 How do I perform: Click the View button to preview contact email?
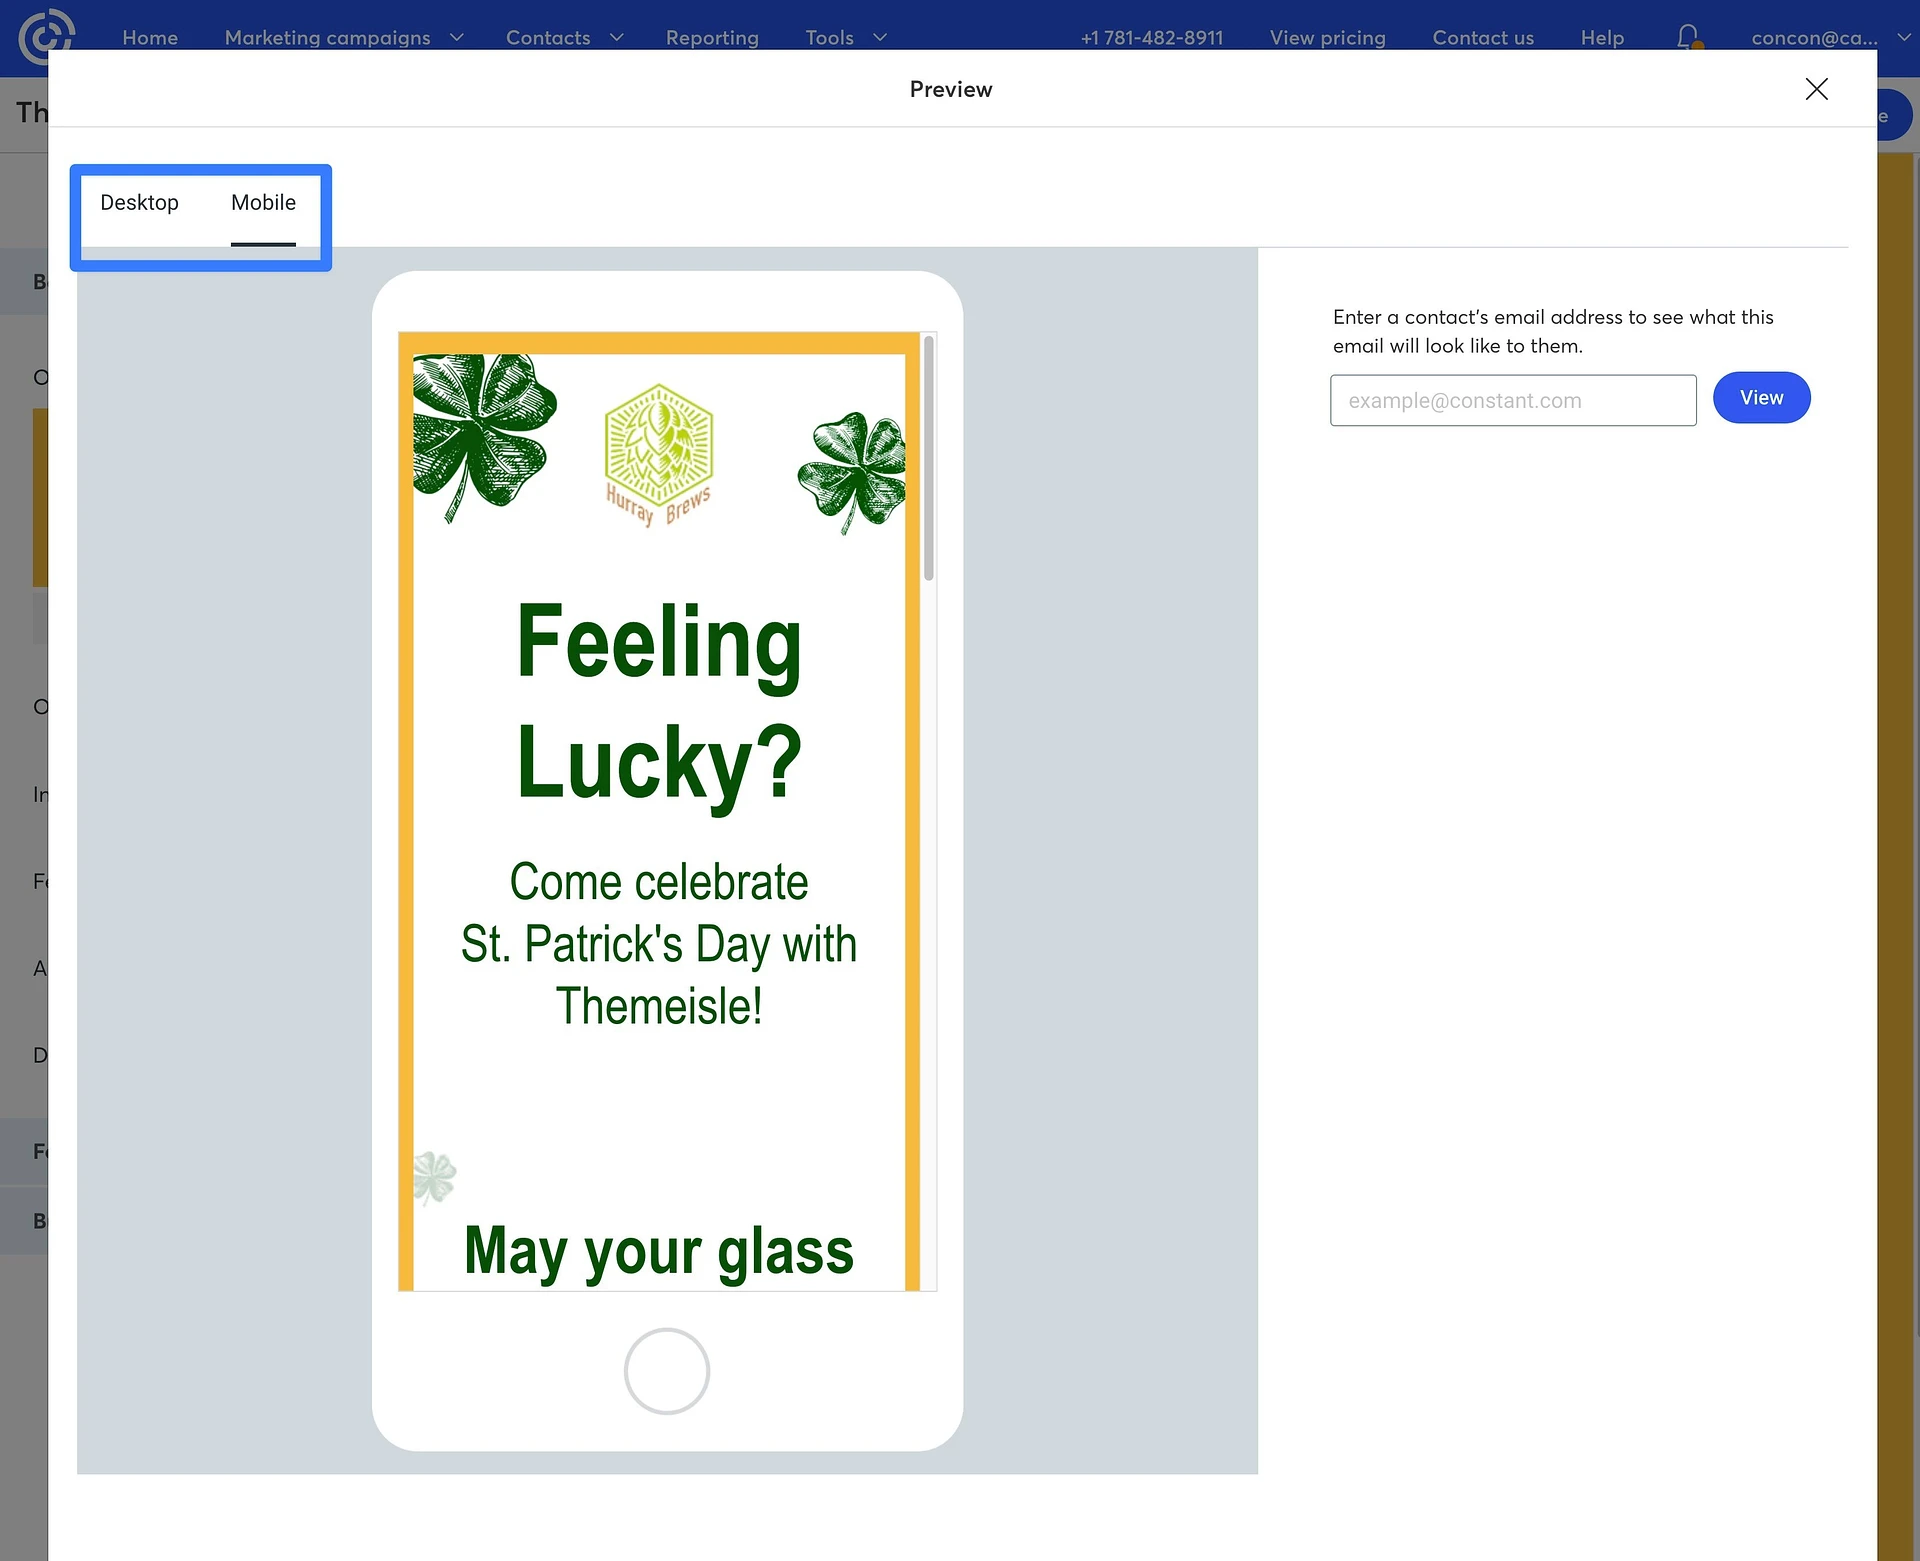(x=1761, y=398)
